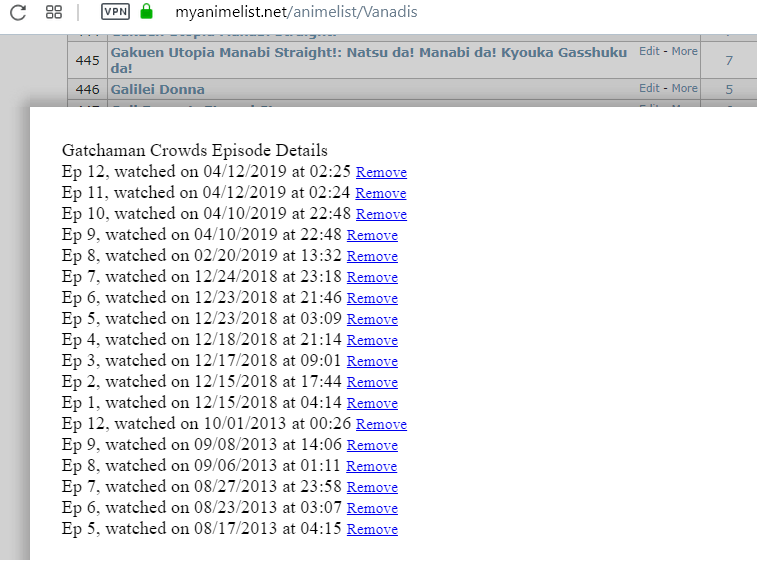Remove Ep 11 watched on 04/12/2019

coord(381,194)
